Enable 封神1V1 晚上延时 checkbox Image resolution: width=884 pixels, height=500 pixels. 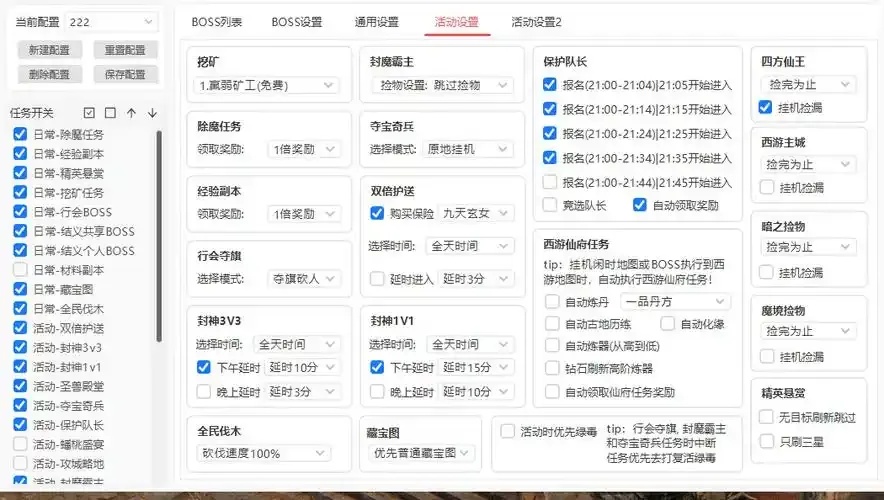point(377,391)
